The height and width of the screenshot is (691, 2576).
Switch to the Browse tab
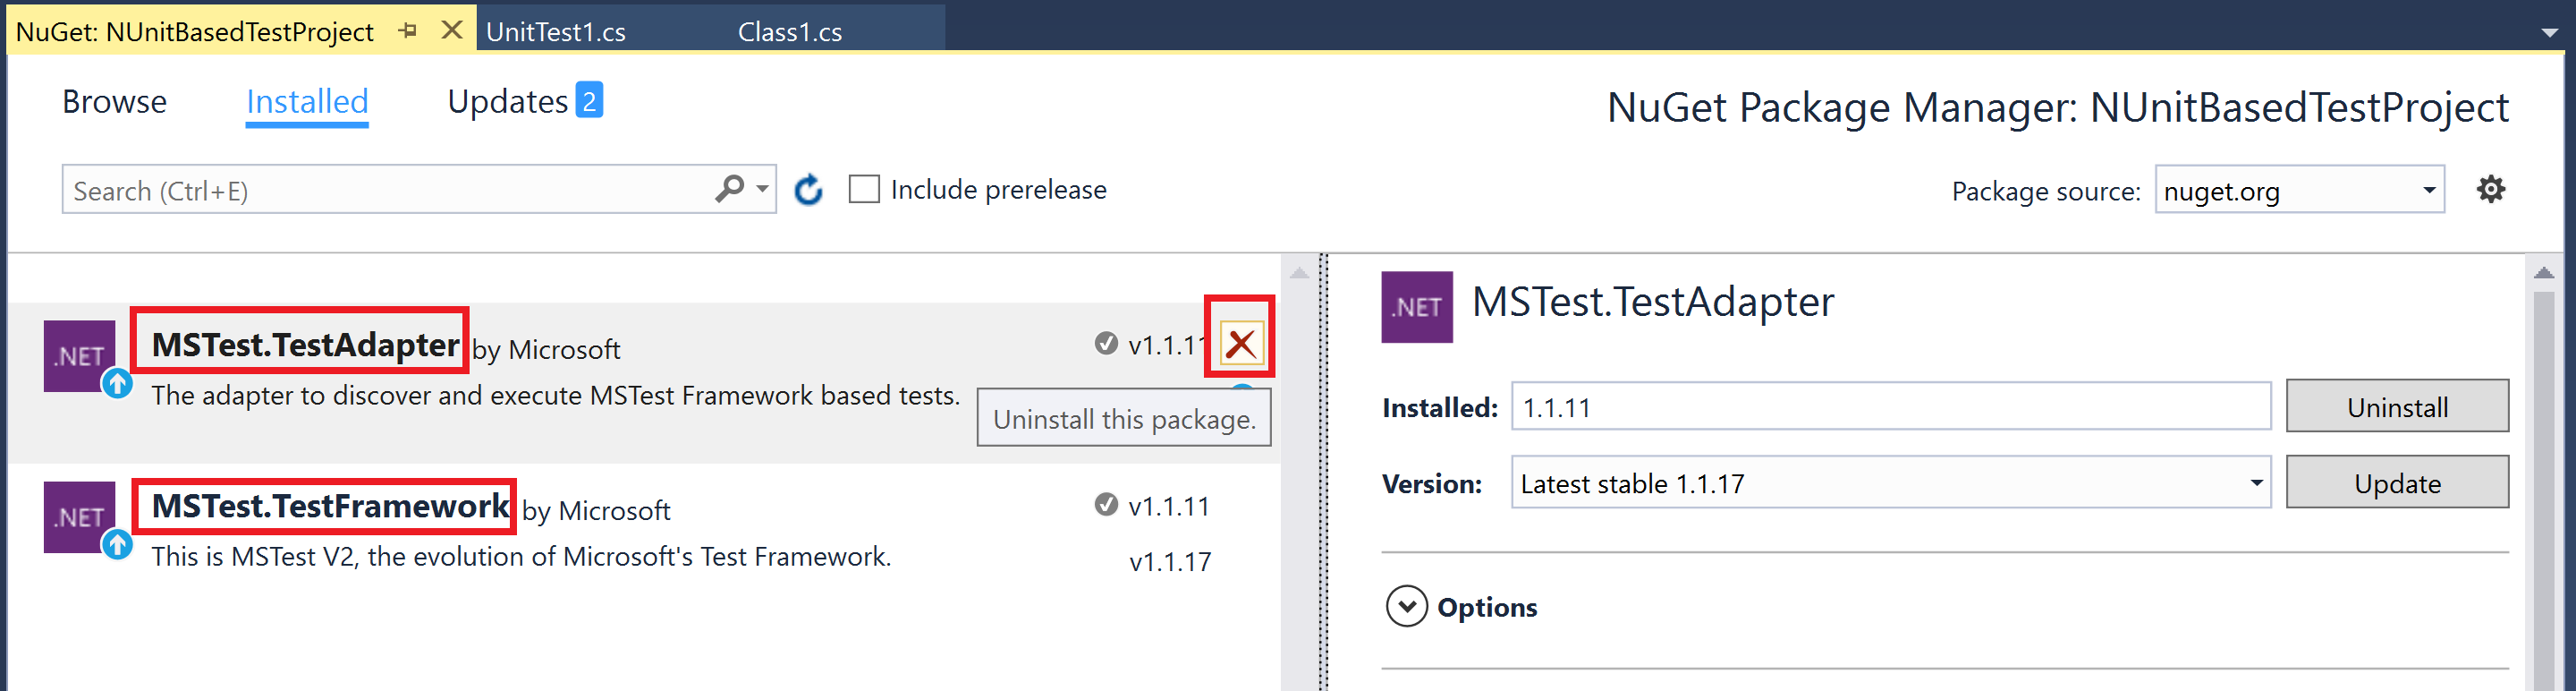point(115,102)
